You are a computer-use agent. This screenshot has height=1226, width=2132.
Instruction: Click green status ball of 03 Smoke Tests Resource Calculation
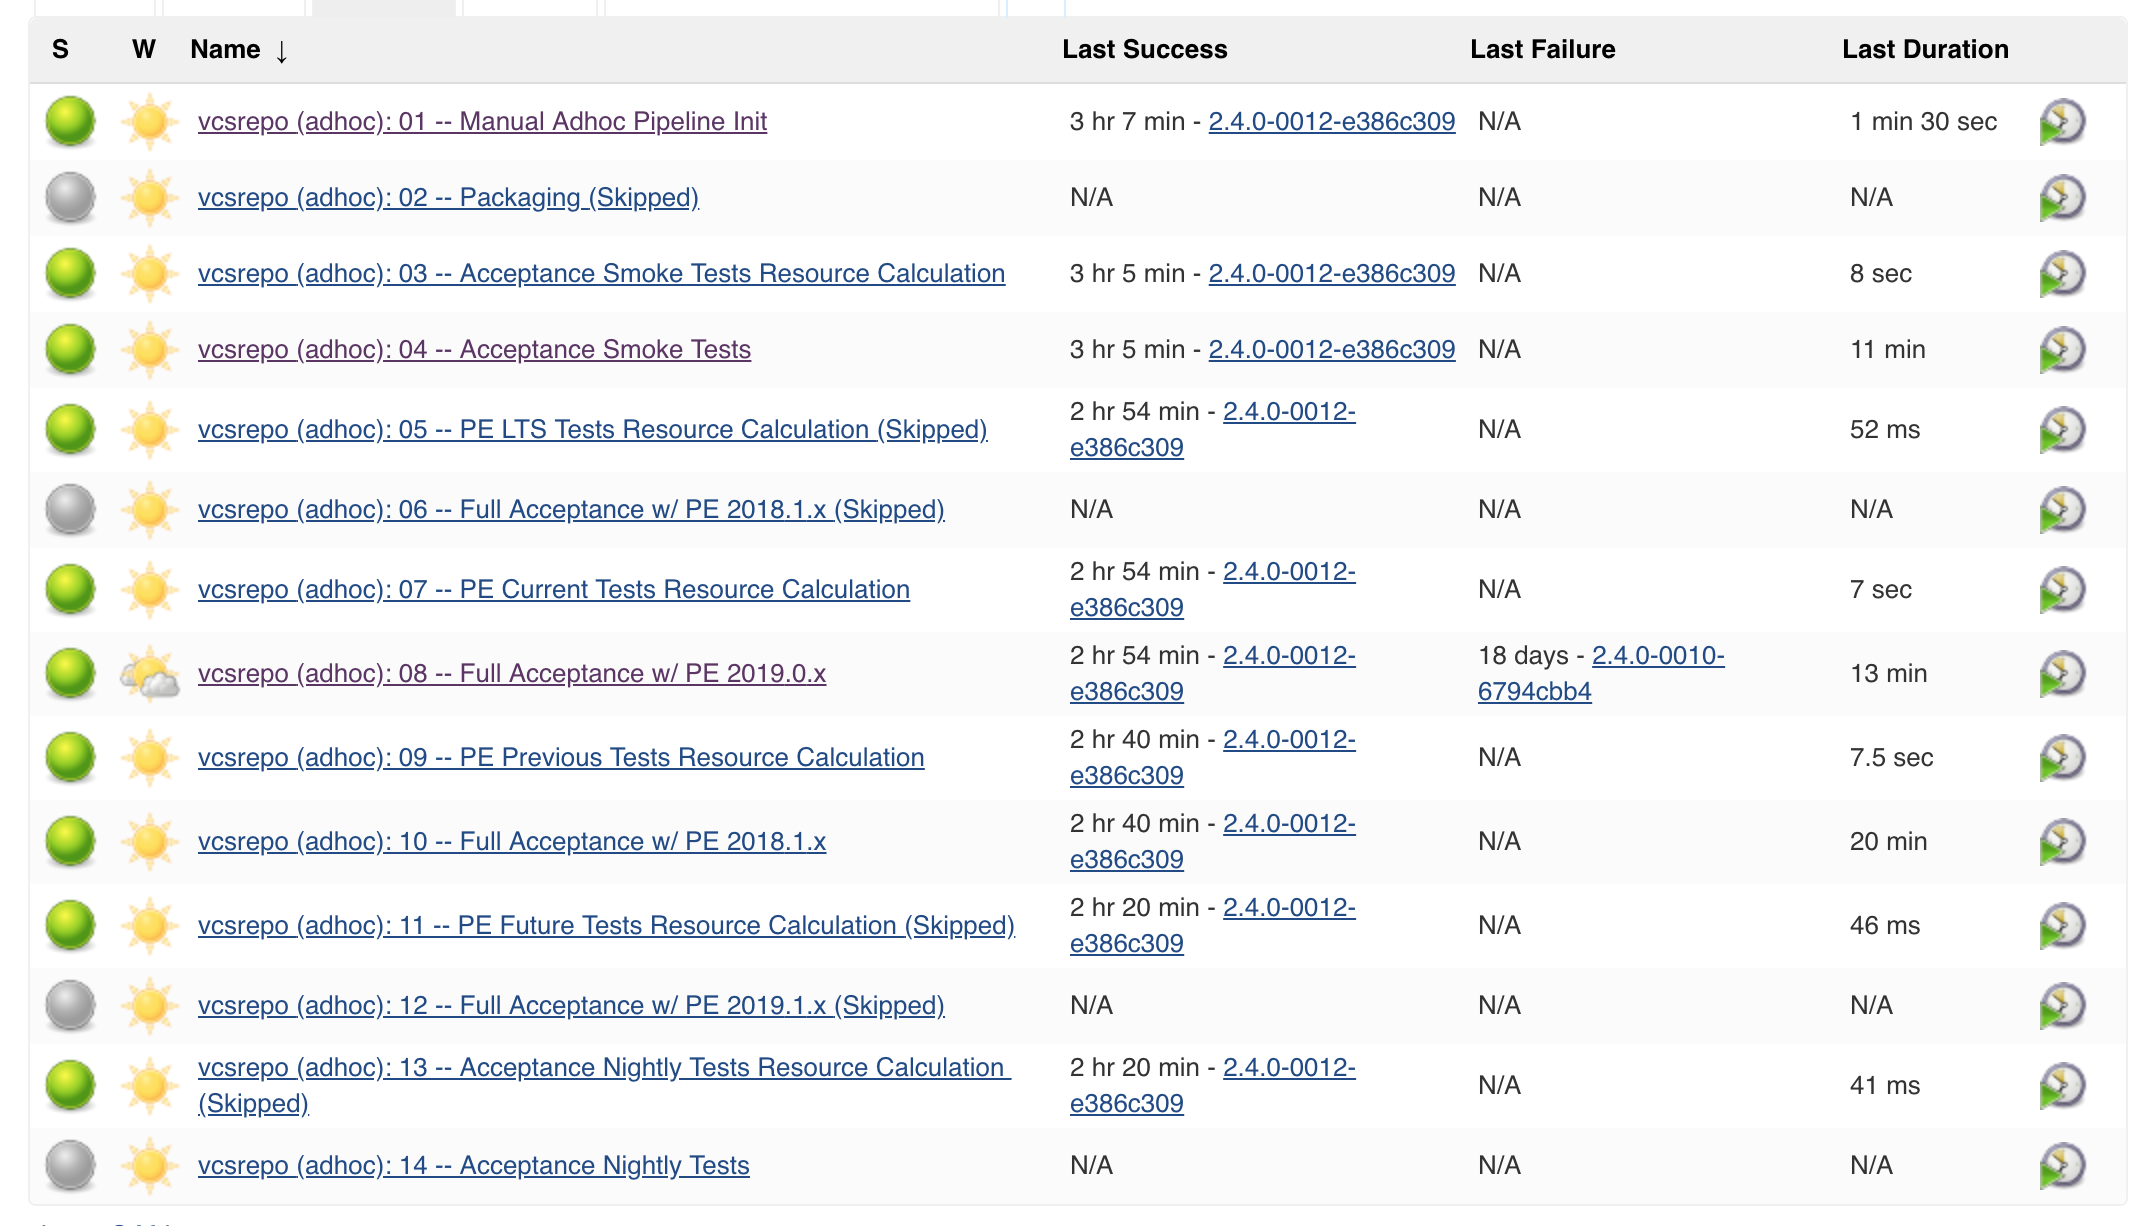pyautogui.click(x=70, y=273)
